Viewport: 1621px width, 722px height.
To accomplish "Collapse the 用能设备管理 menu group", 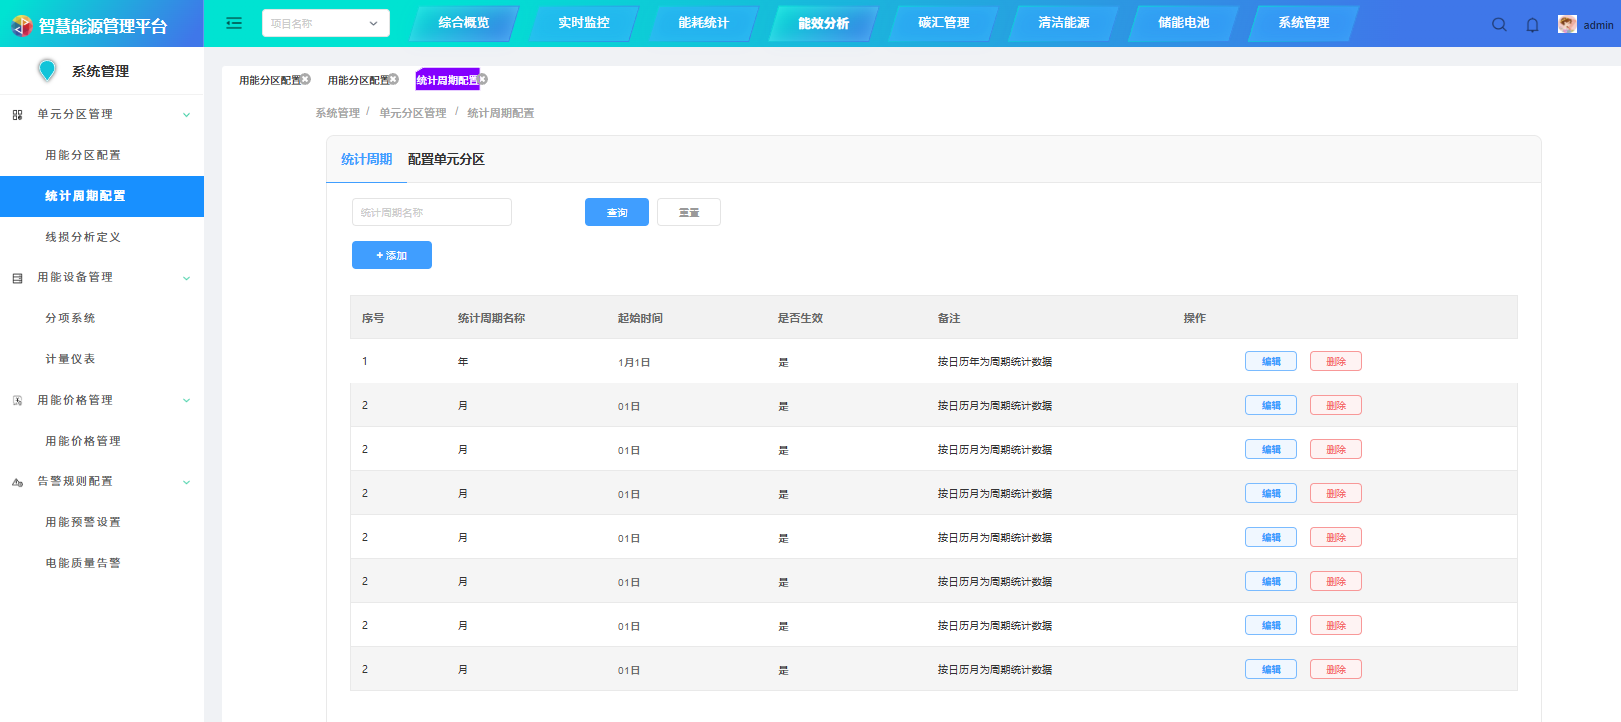I will tap(186, 278).
